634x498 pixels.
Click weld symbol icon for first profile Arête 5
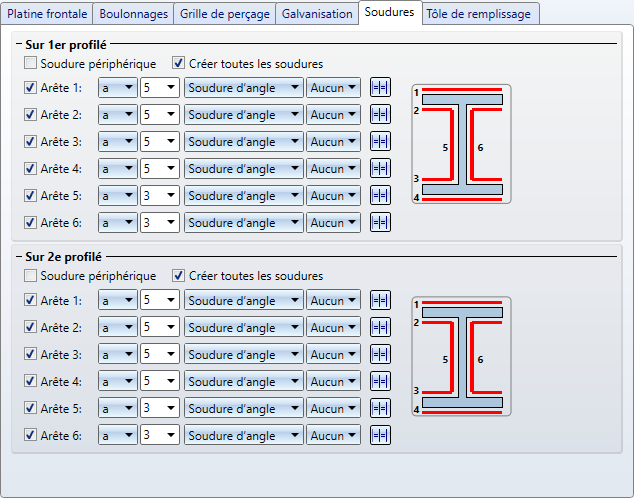[380, 196]
